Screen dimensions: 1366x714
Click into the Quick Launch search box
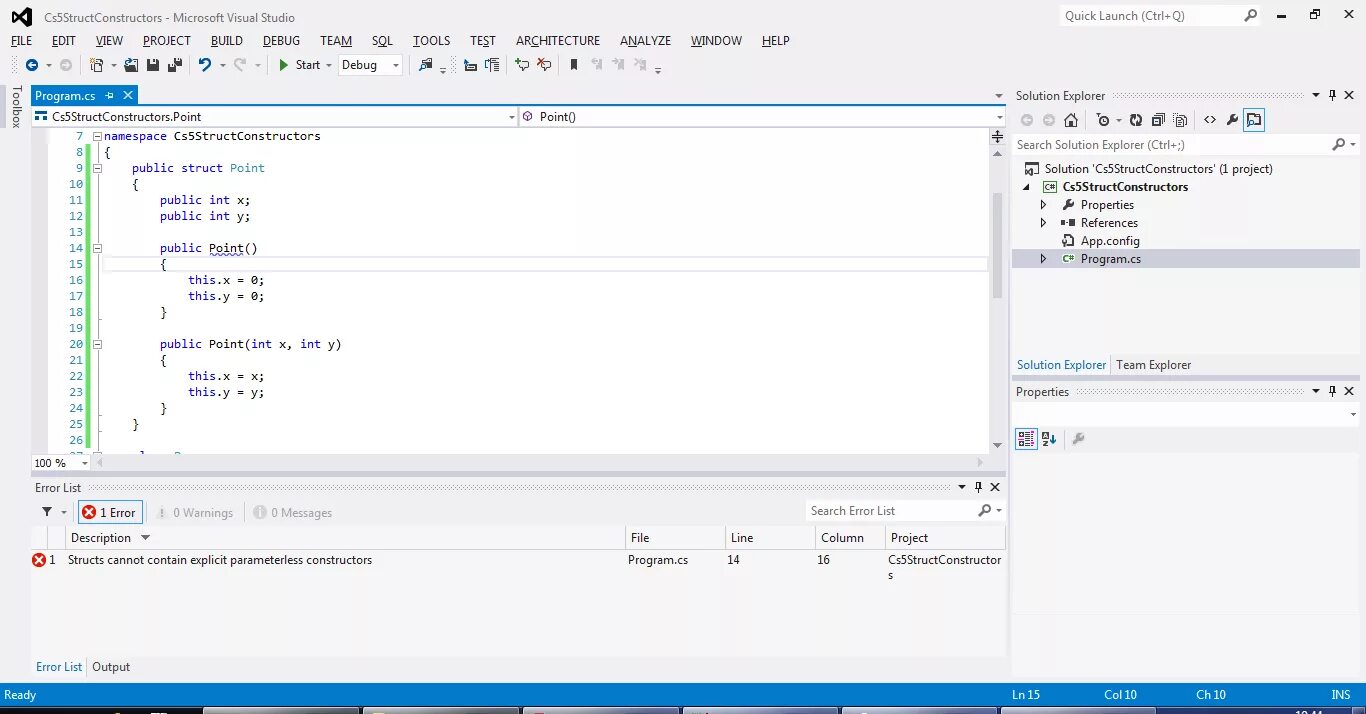1150,16
